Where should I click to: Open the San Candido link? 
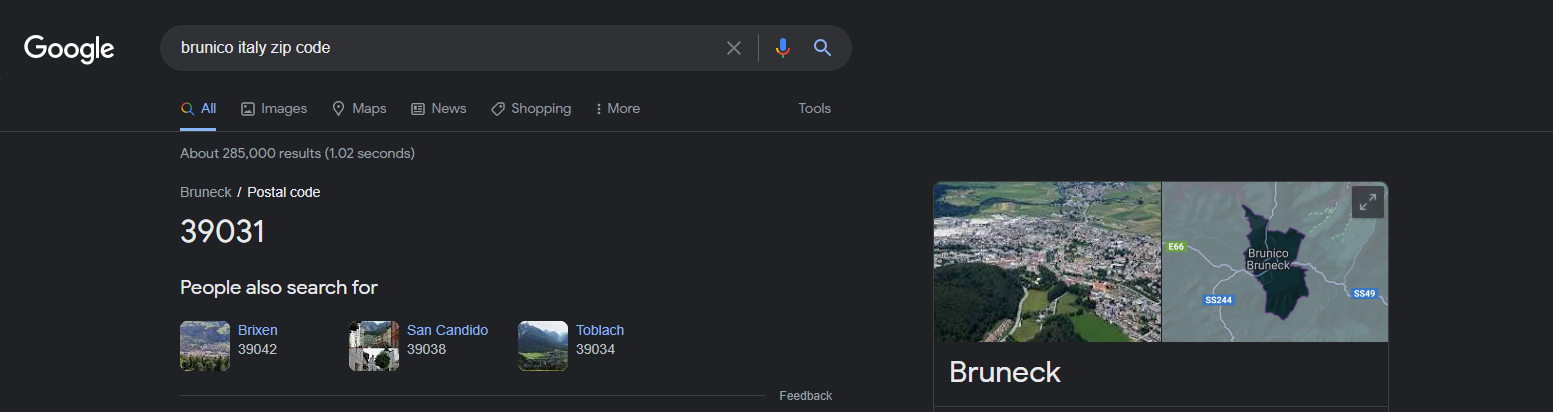447,330
